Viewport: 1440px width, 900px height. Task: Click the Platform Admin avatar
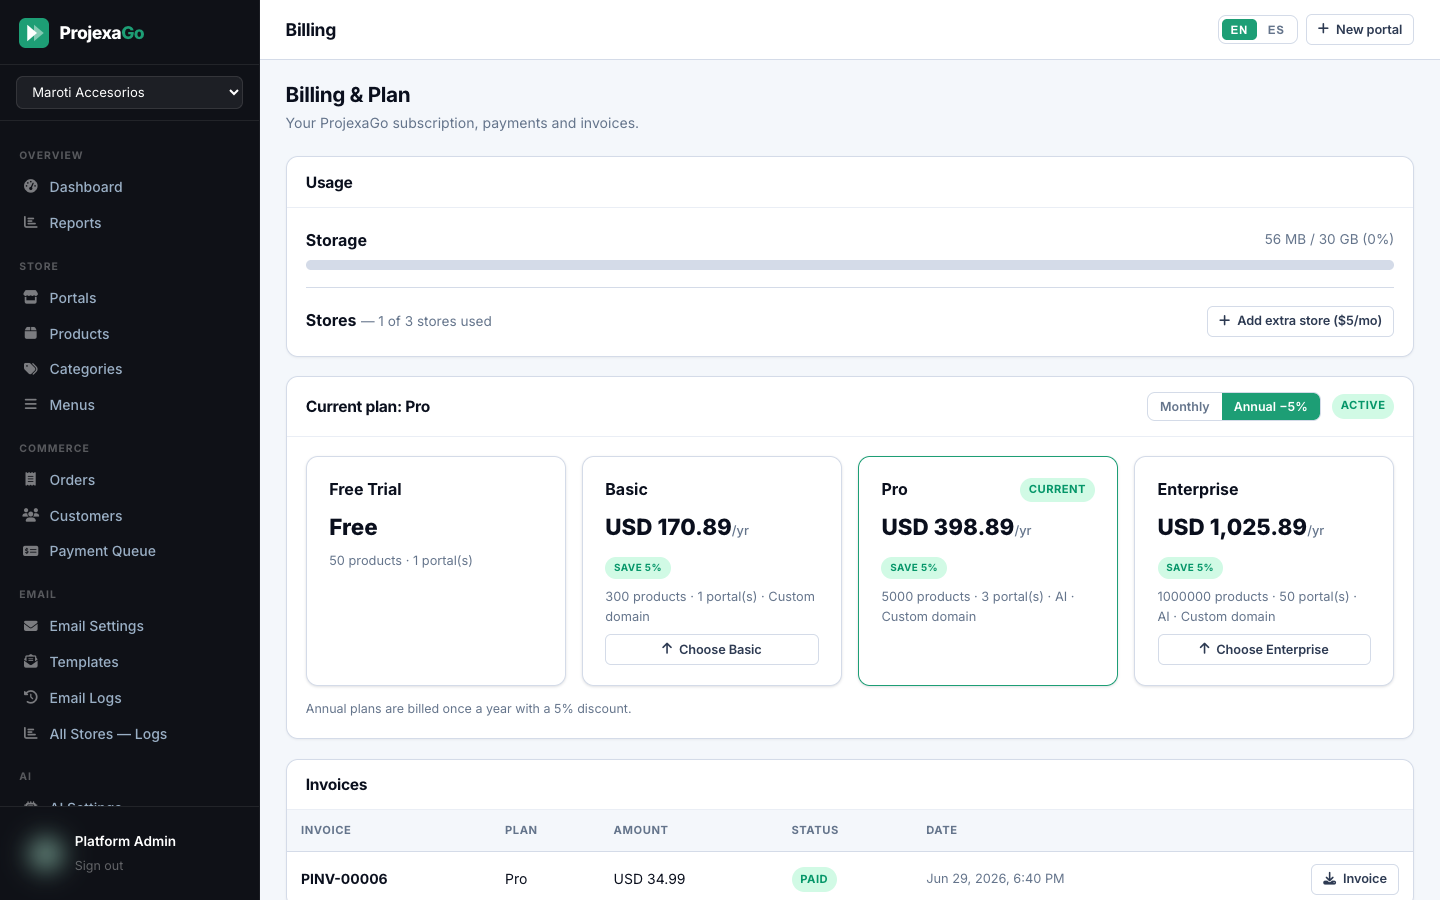point(44,853)
